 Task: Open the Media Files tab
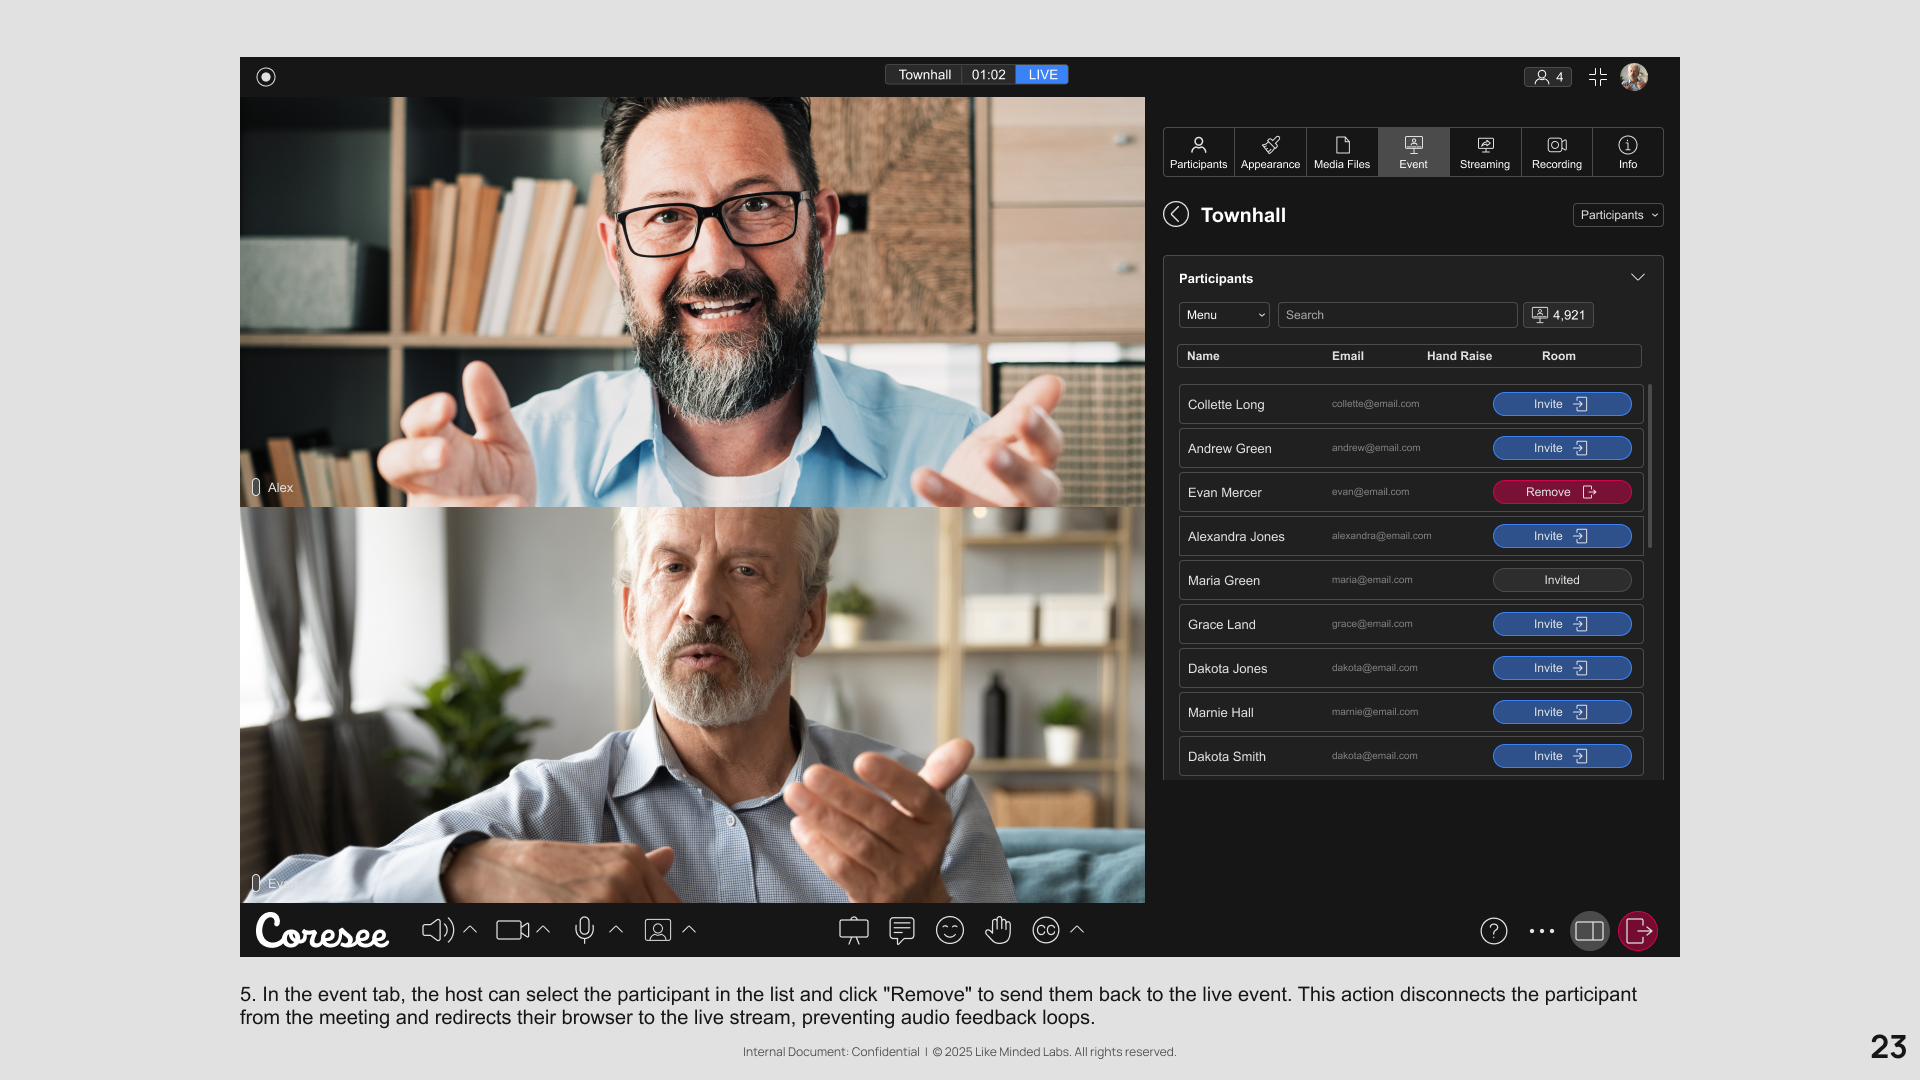pos(1341,152)
